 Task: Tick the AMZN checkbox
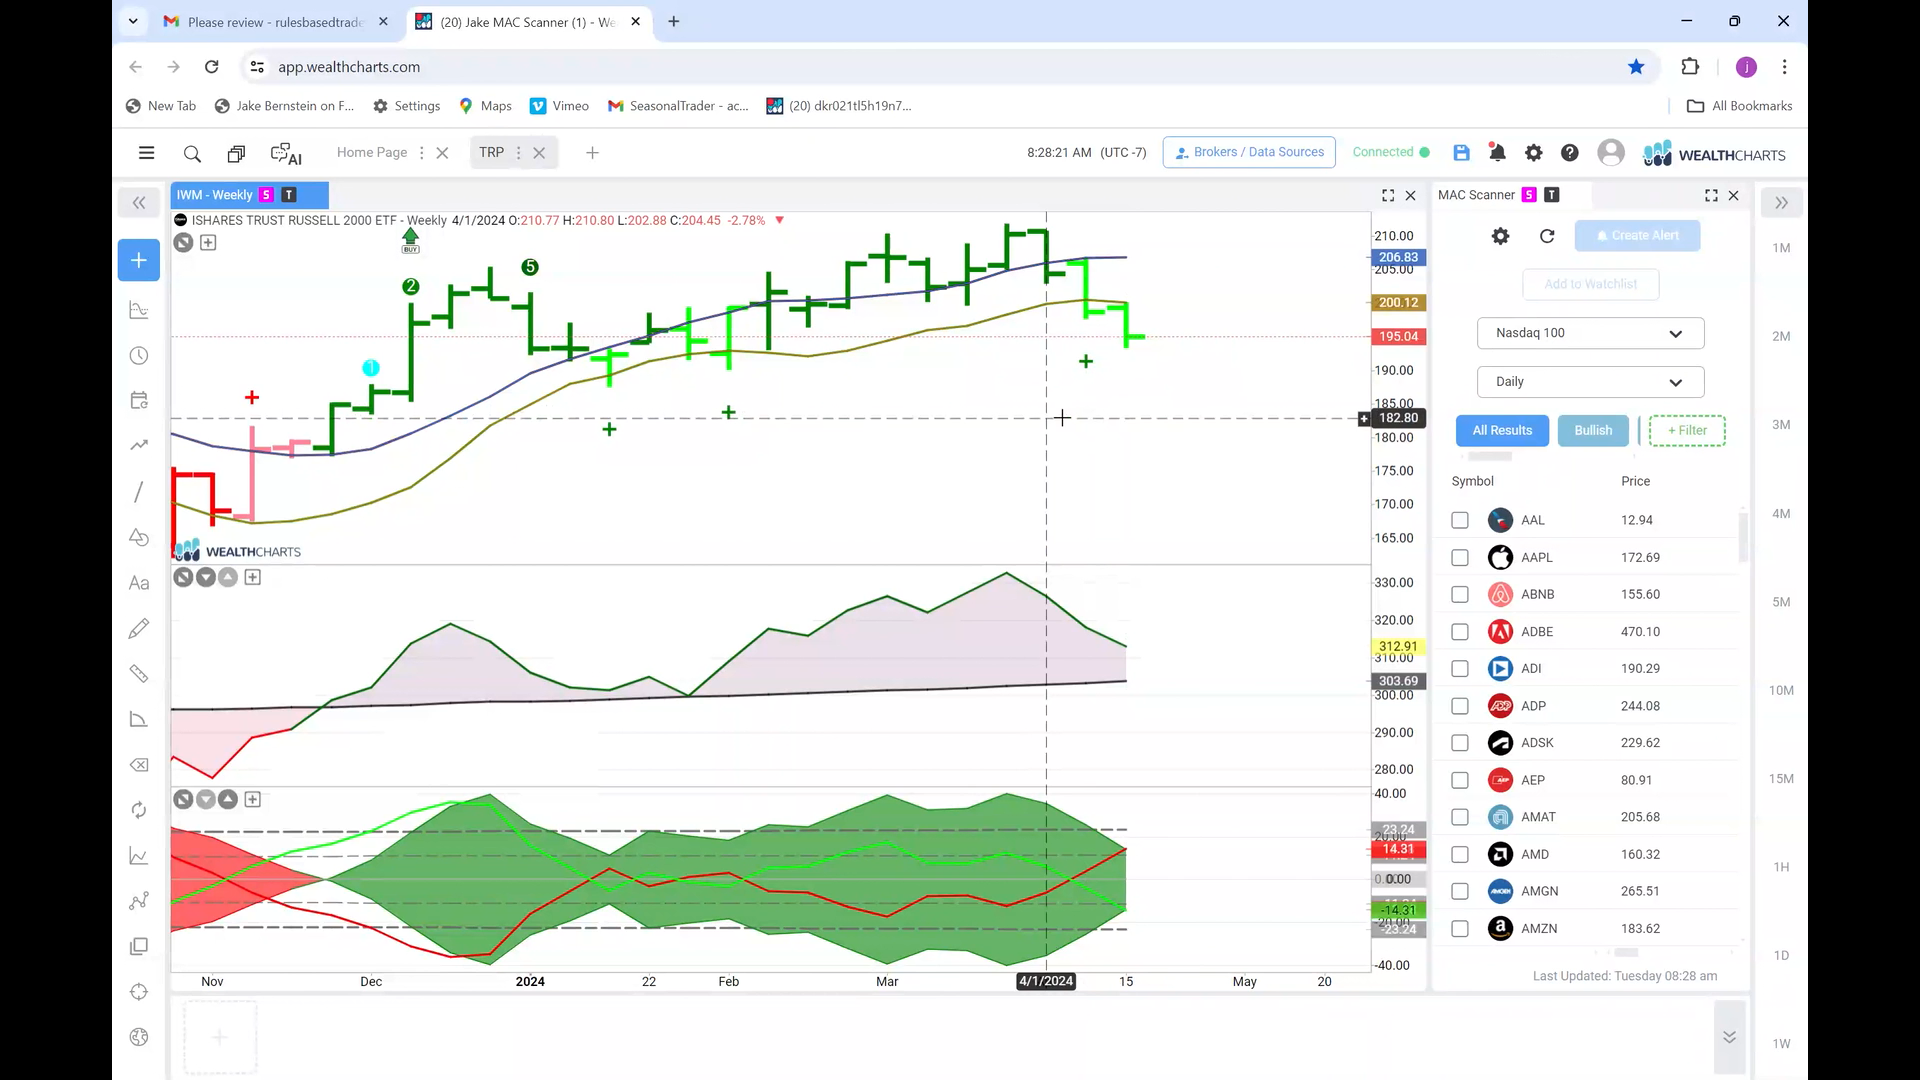(1460, 929)
